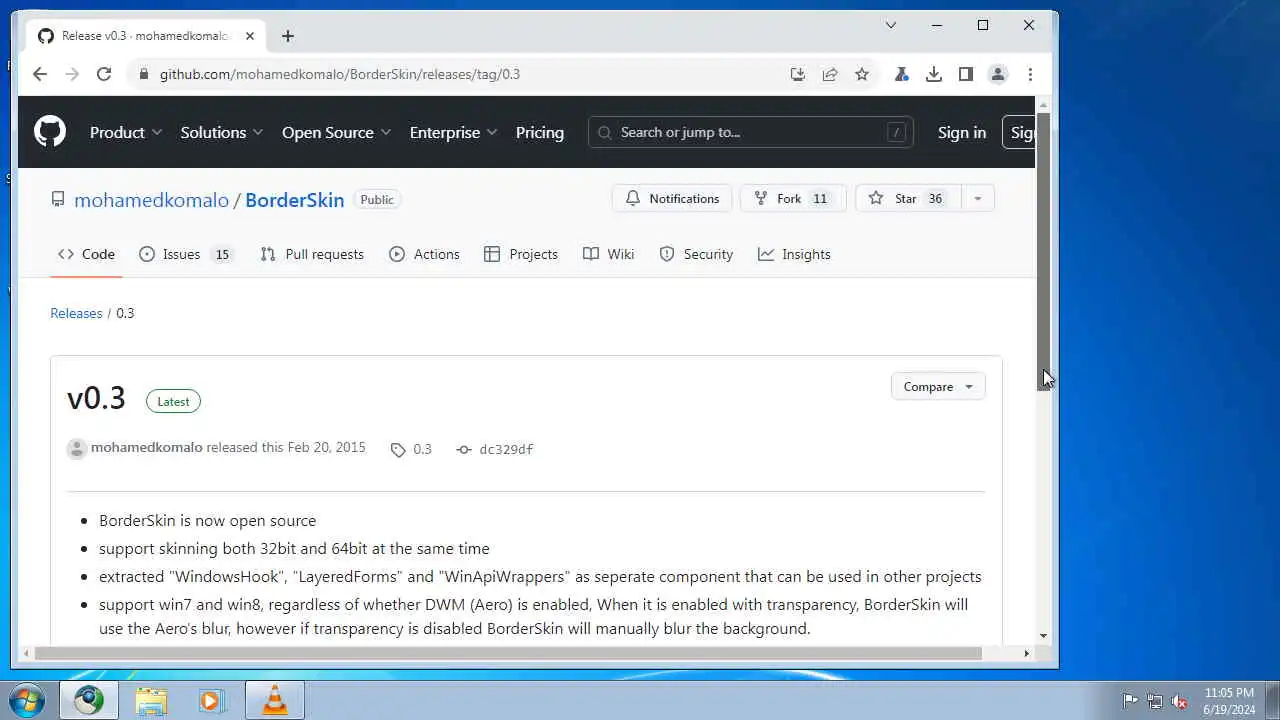The height and width of the screenshot is (720, 1280).
Task: Expand the Open Source menu
Action: 337,132
